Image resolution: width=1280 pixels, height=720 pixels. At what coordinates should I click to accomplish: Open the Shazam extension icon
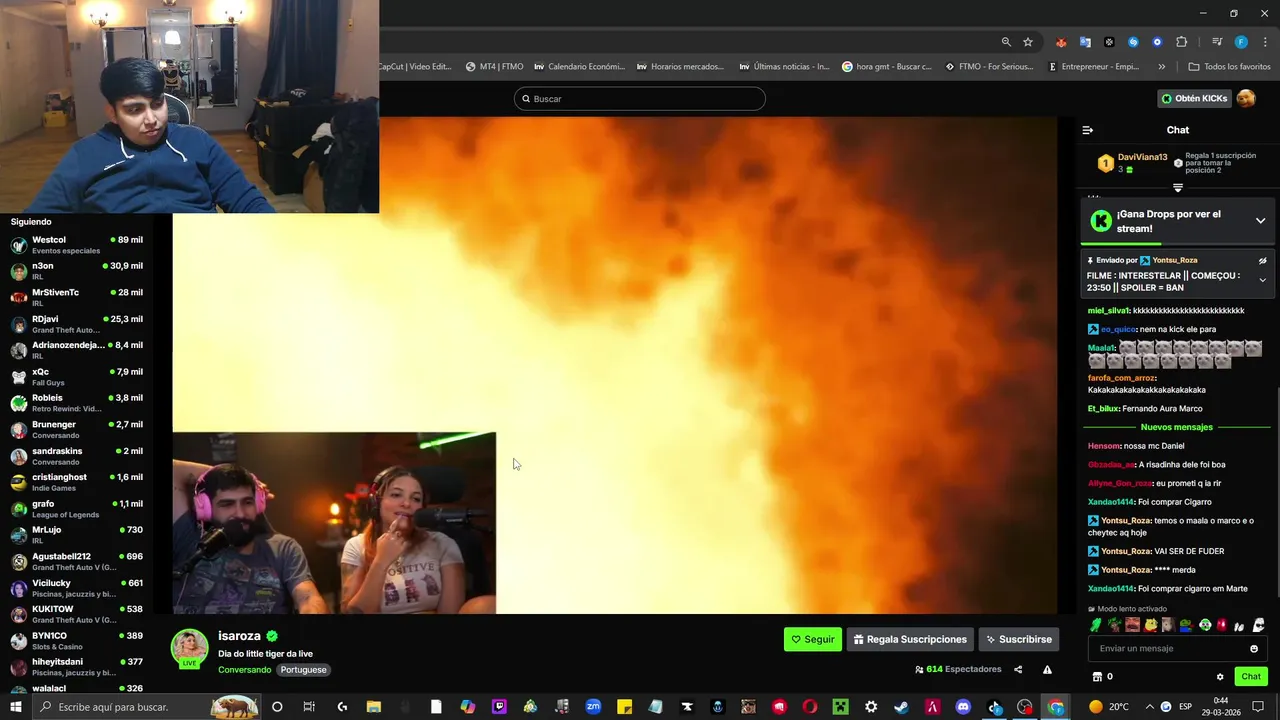coord(1133,42)
